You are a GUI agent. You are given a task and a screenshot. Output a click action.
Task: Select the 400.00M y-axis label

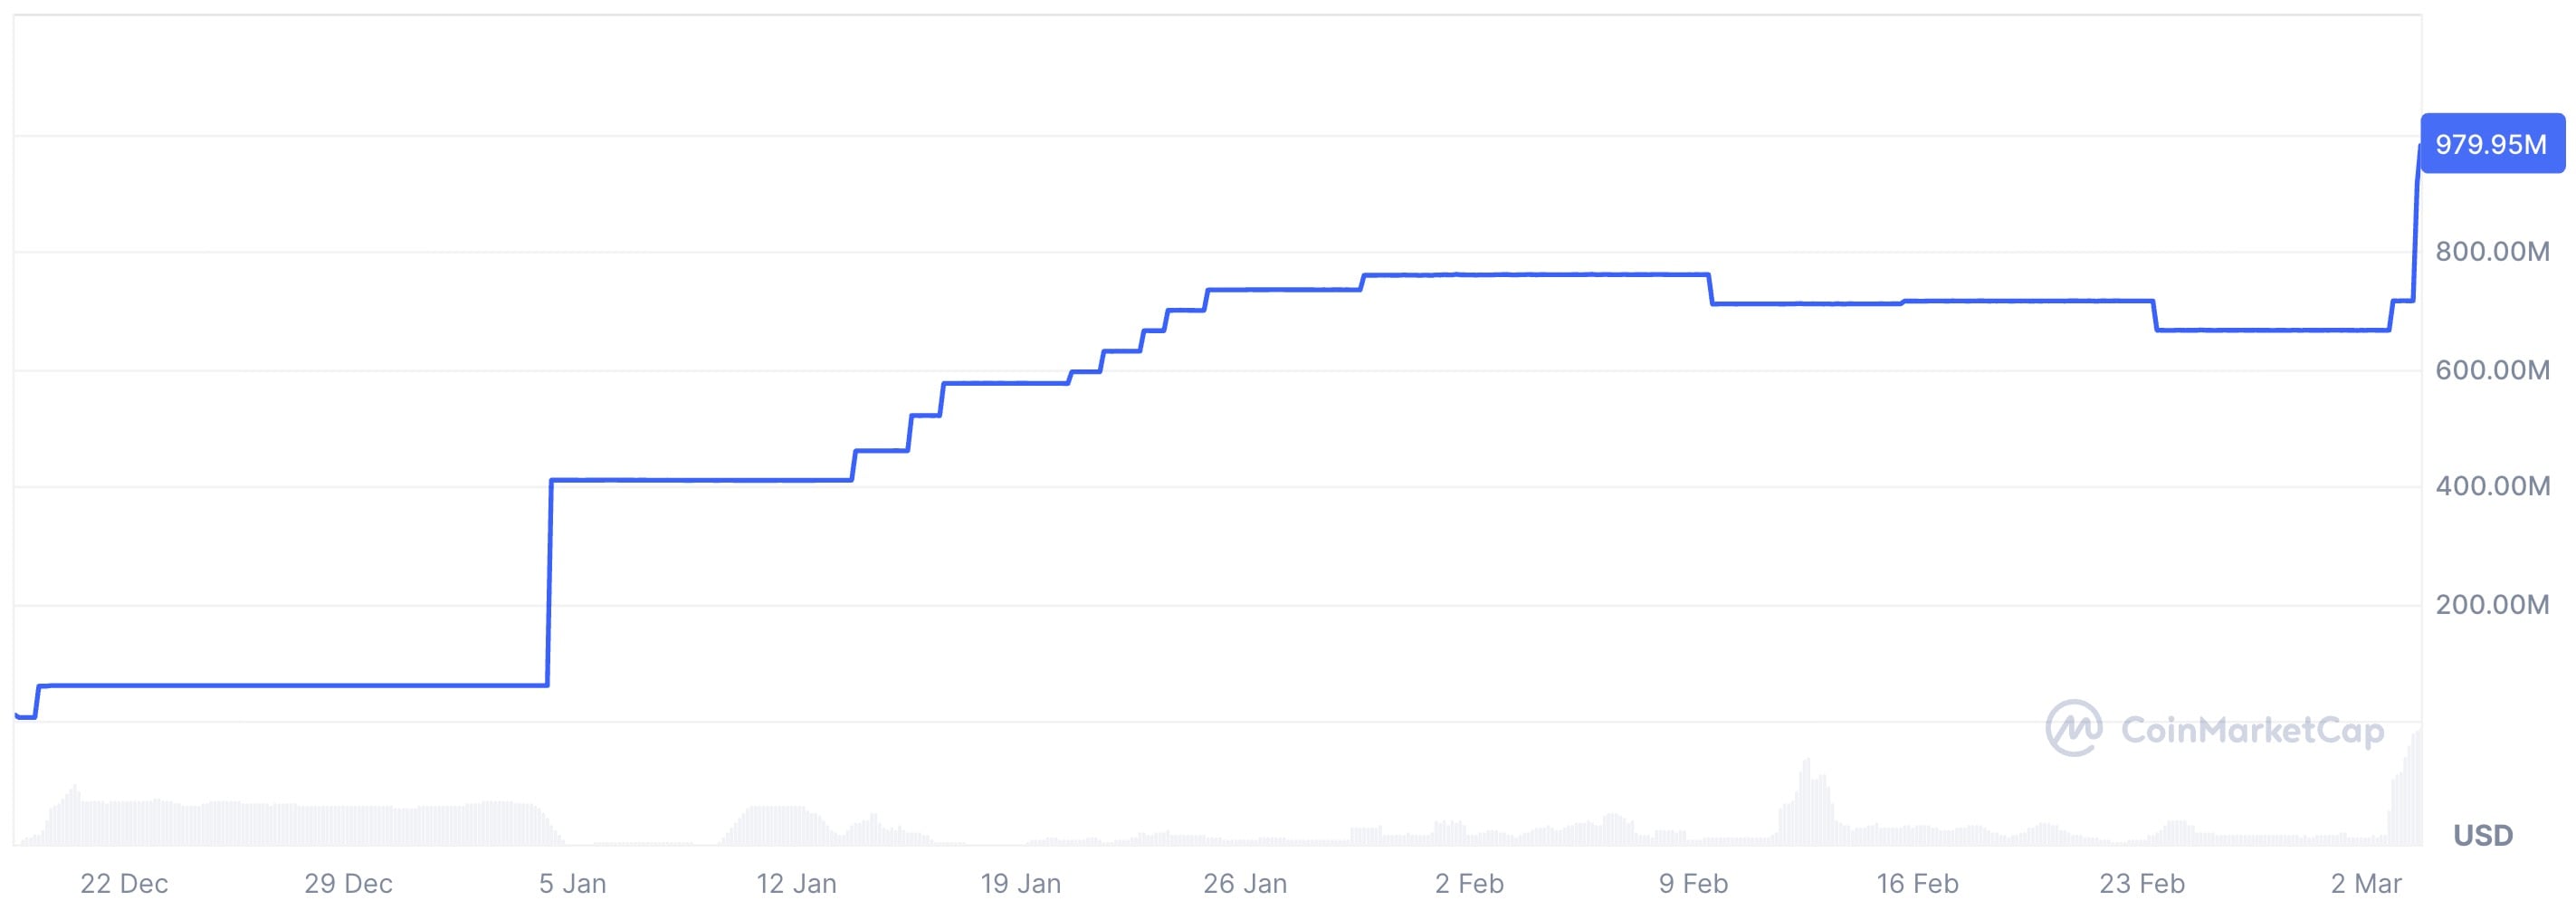2492,487
